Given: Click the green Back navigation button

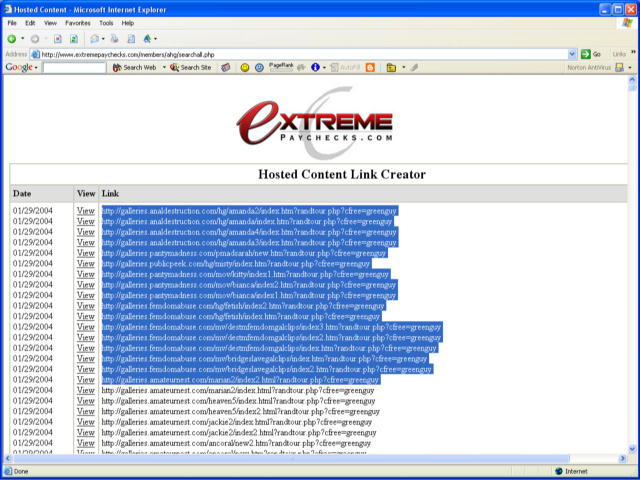Looking at the screenshot, I should pos(11,38).
